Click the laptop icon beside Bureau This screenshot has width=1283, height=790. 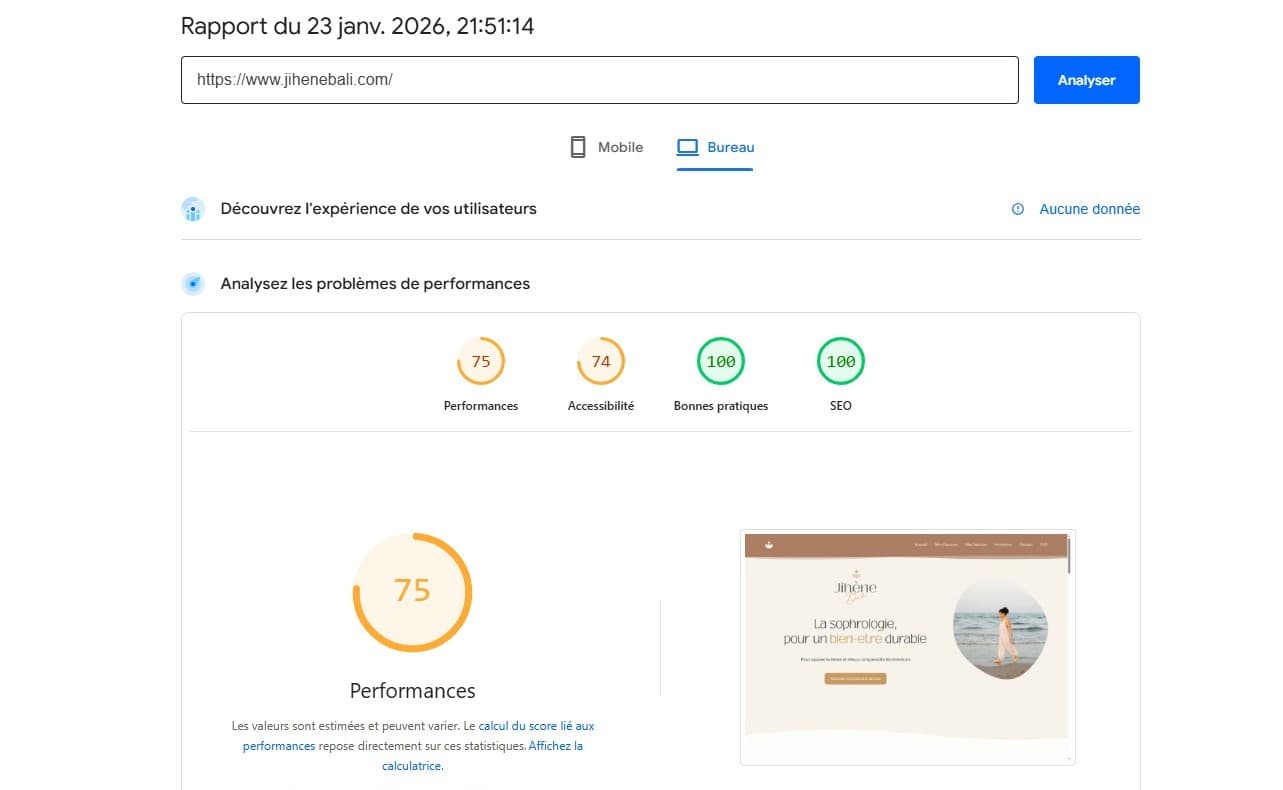[687, 147]
